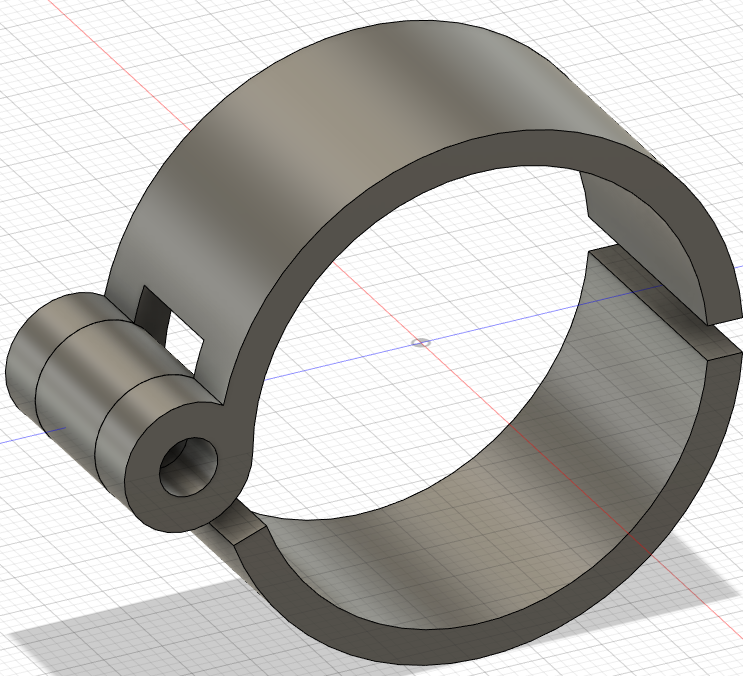Screen dimensions: 743x676
Task: Select the flat top end face of lower half at the gap
Action: pos(663,303)
